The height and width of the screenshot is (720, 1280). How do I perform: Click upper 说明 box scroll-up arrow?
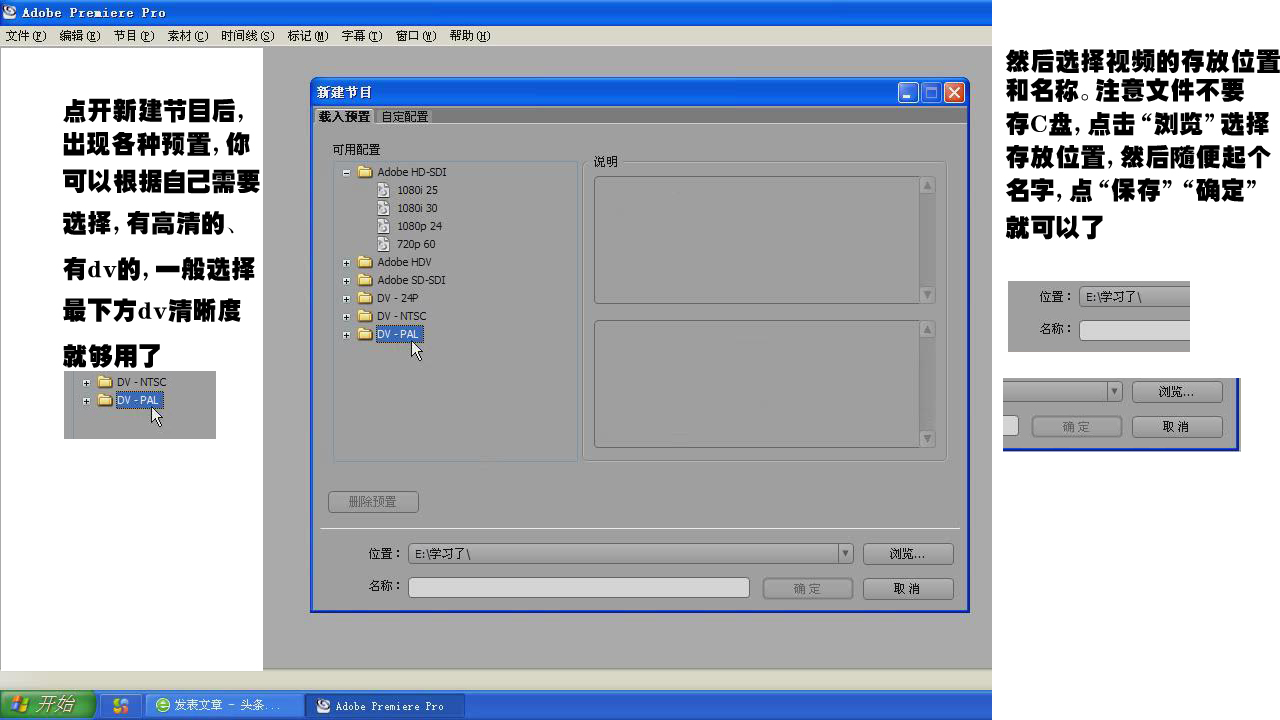[x=927, y=186]
